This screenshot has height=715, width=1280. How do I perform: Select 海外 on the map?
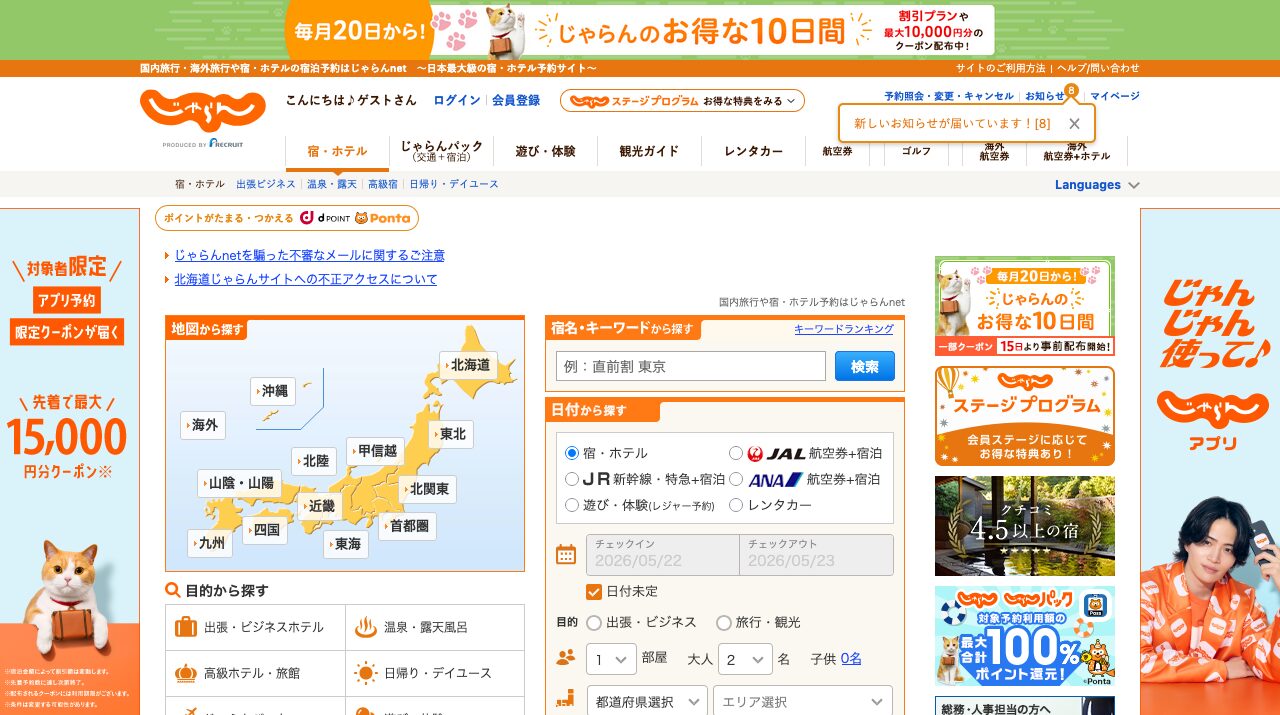click(x=203, y=425)
